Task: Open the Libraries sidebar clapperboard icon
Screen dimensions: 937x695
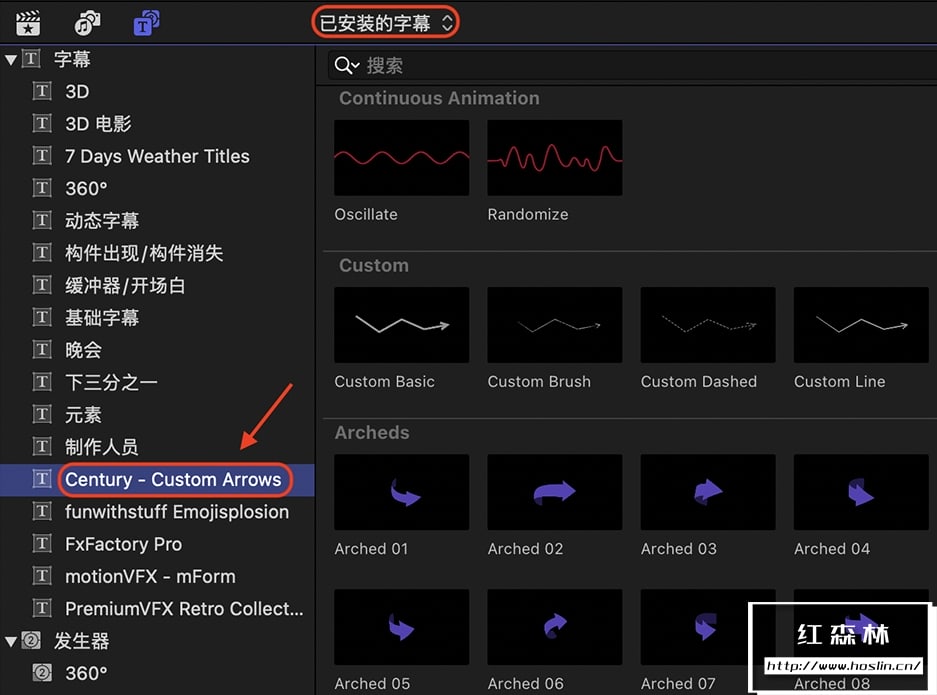Action: pyautogui.click(x=28, y=23)
